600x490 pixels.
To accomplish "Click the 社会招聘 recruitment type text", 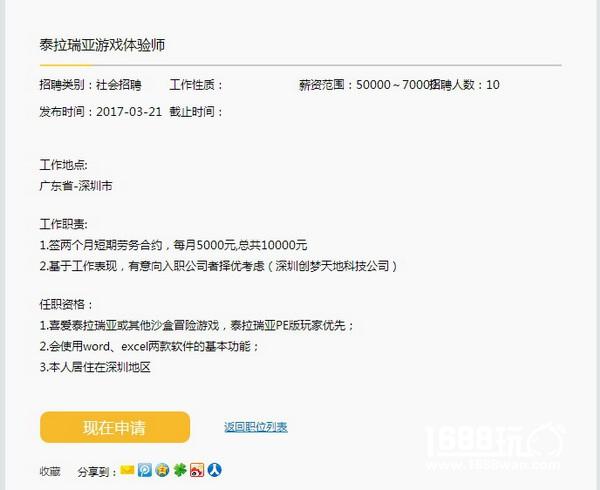I will pyautogui.click(x=119, y=85).
